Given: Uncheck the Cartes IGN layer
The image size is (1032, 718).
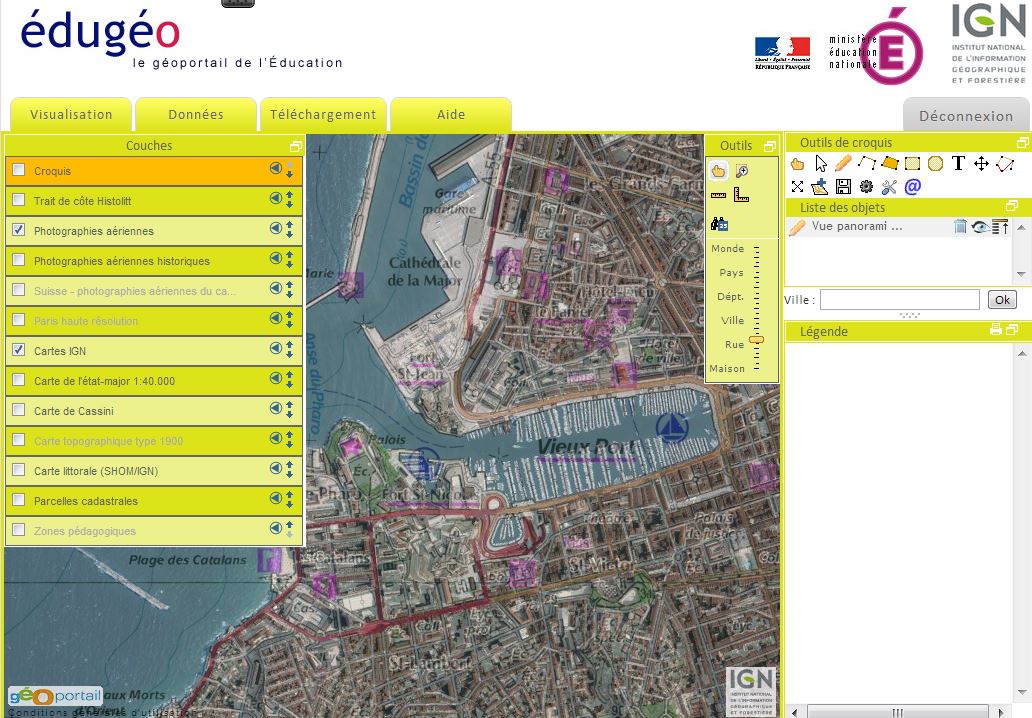Looking at the screenshot, I should [x=18, y=351].
